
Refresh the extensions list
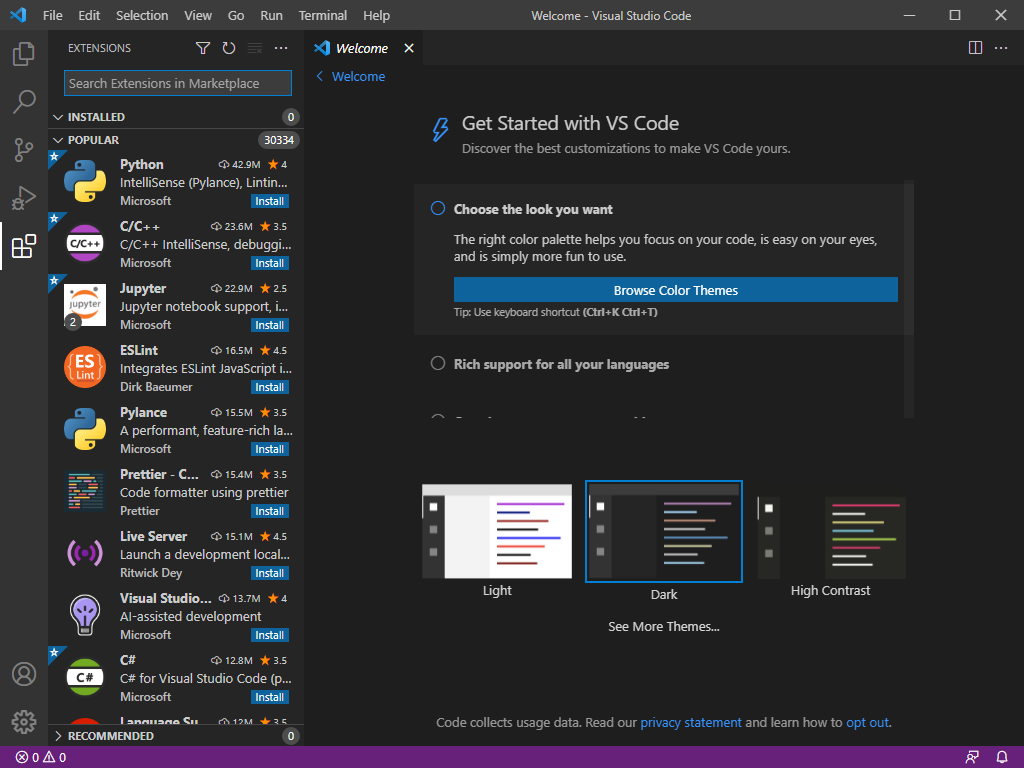(x=229, y=48)
